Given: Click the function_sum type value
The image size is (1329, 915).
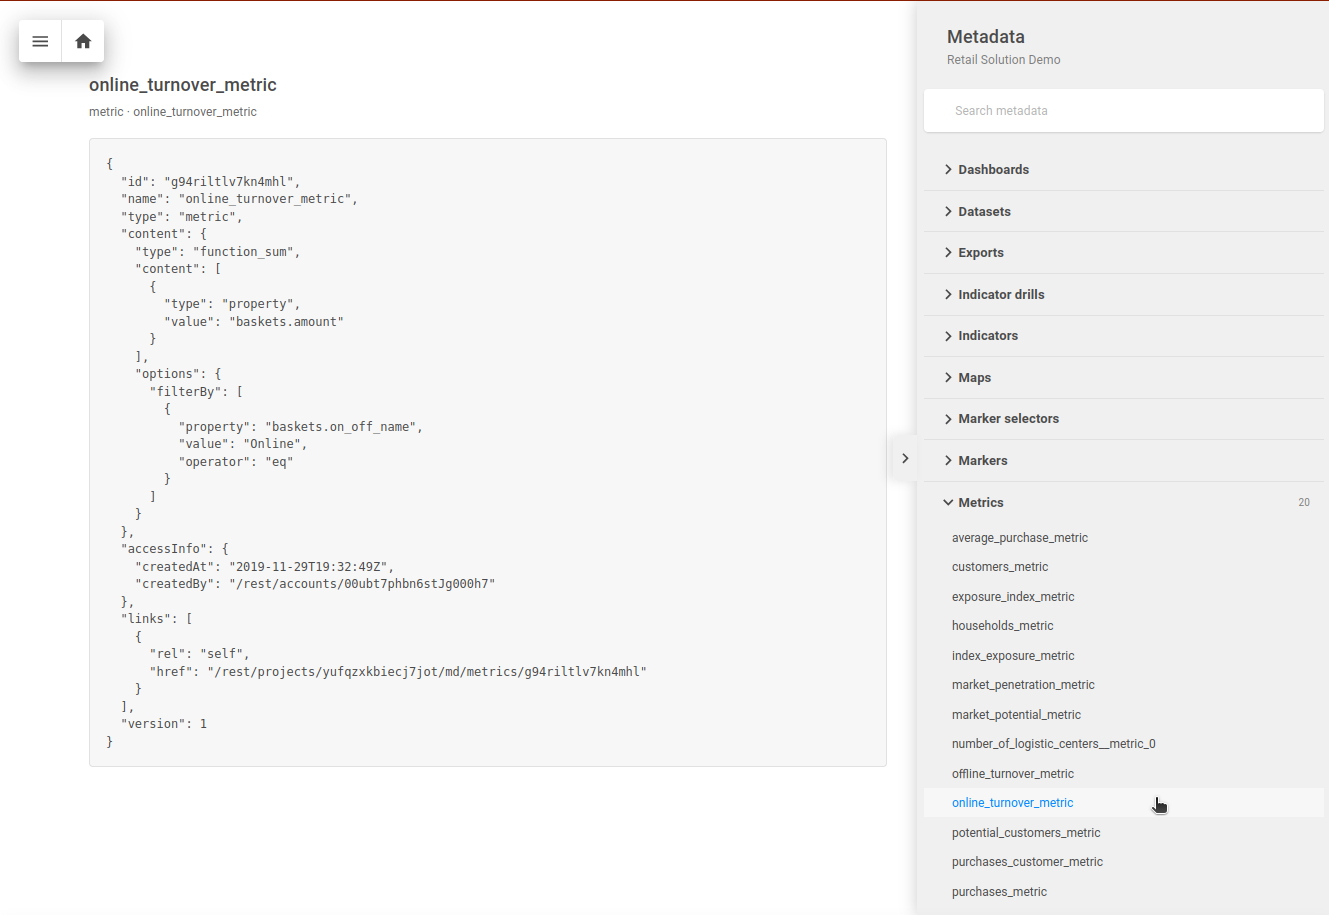Looking at the screenshot, I should coord(243,252).
